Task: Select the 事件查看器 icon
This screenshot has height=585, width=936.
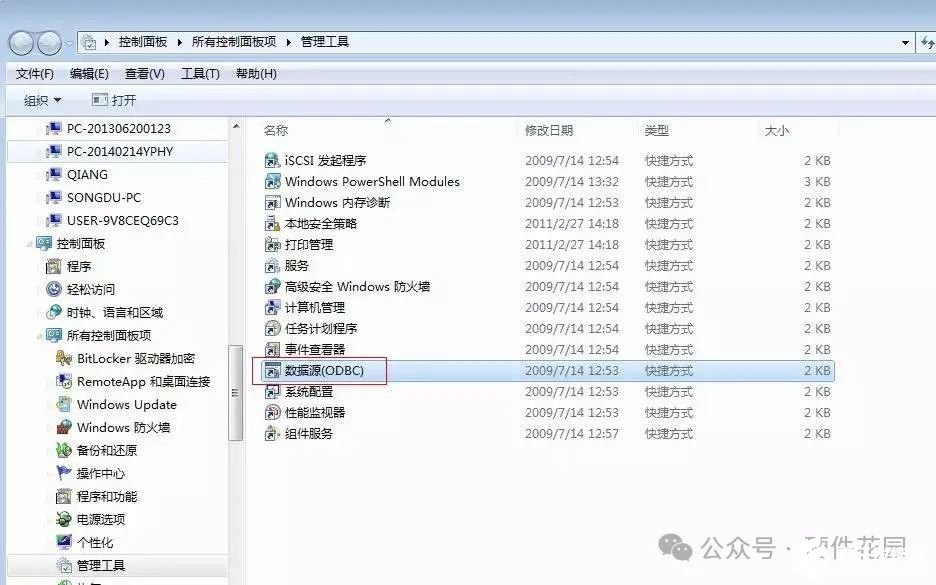Action: 272,349
